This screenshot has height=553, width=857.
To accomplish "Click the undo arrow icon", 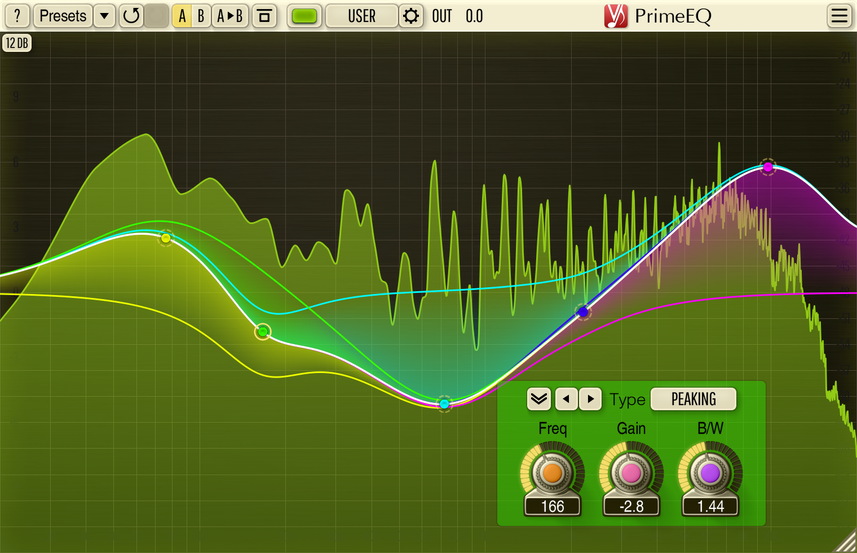I will tap(131, 16).
